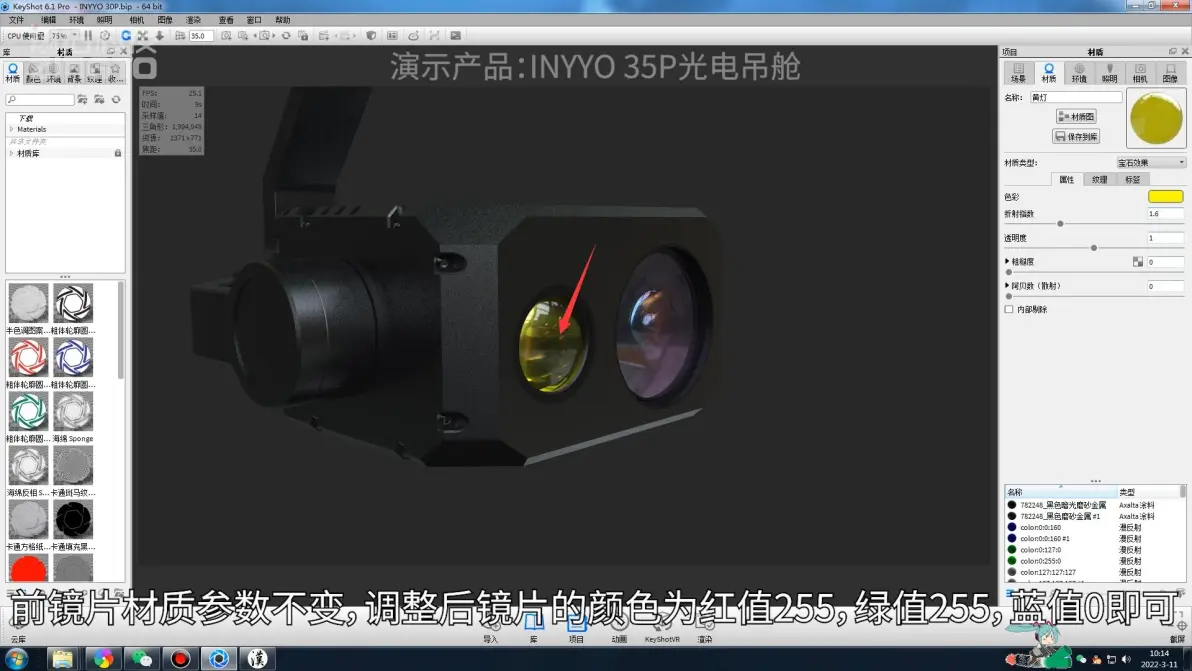Open the 相机 menu
The image size is (1192, 671).
point(137,20)
